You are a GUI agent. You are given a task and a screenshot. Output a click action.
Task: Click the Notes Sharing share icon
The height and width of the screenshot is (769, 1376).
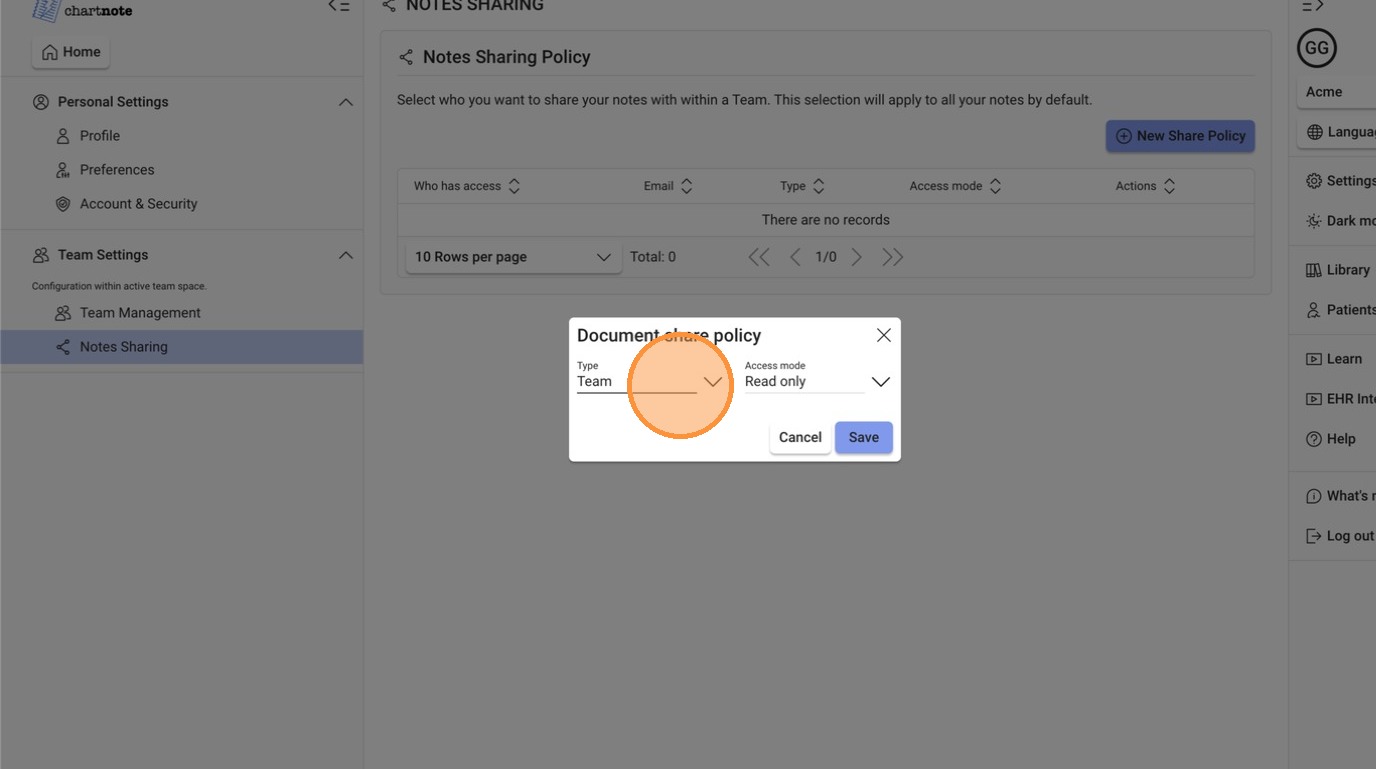click(63, 347)
